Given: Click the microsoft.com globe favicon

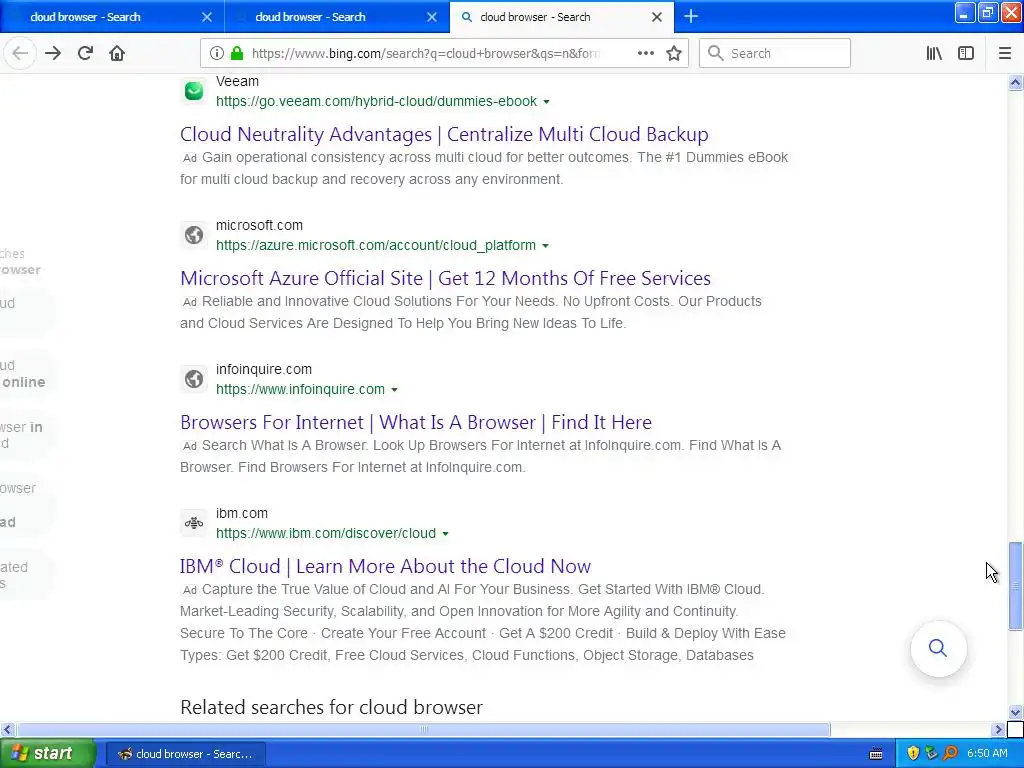Looking at the screenshot, I should coord(194,235).
